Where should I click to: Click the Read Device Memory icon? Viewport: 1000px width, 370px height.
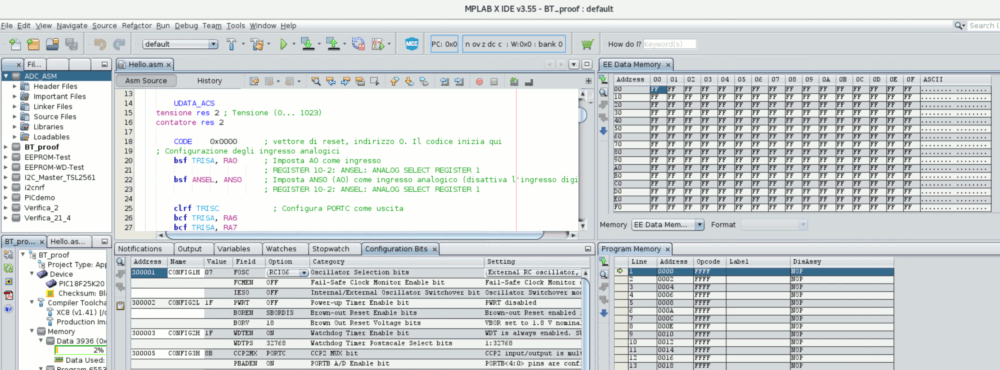[332, 44]
